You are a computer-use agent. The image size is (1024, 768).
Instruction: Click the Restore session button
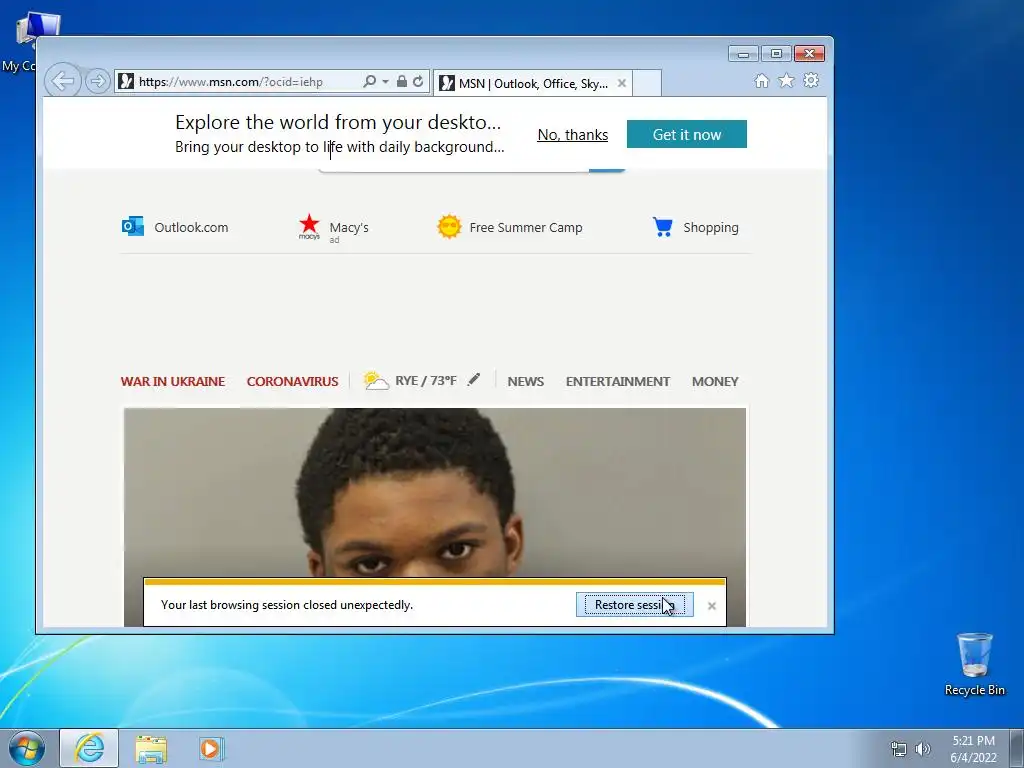pos(634,605)
